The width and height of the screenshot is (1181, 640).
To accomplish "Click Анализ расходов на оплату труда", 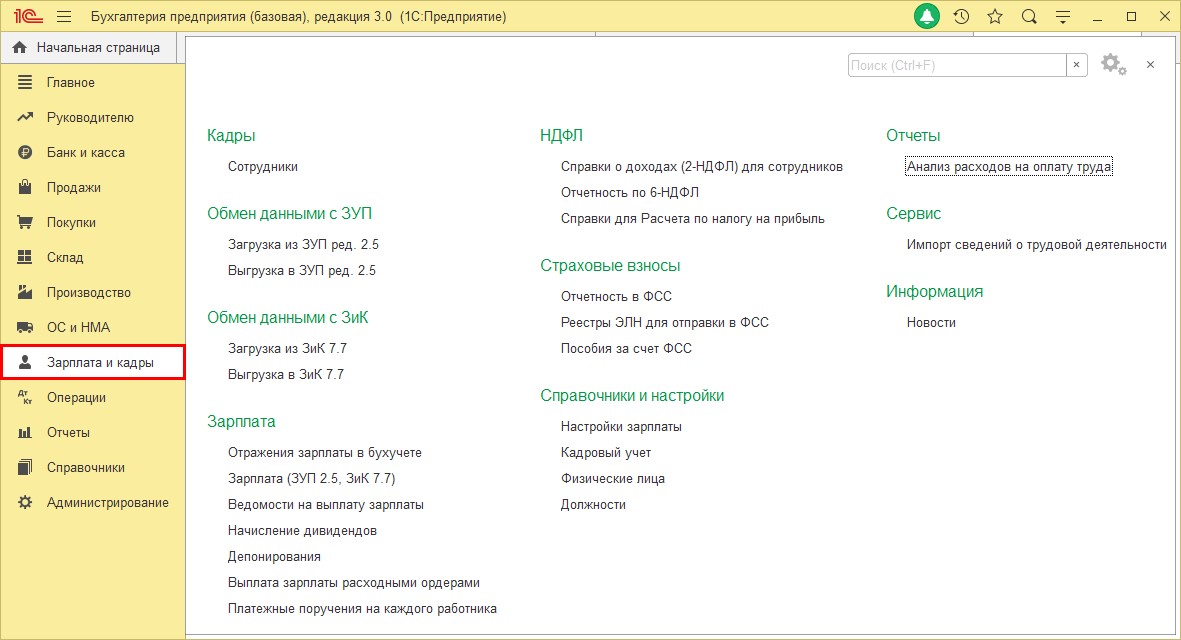I will coord(1008,167).
